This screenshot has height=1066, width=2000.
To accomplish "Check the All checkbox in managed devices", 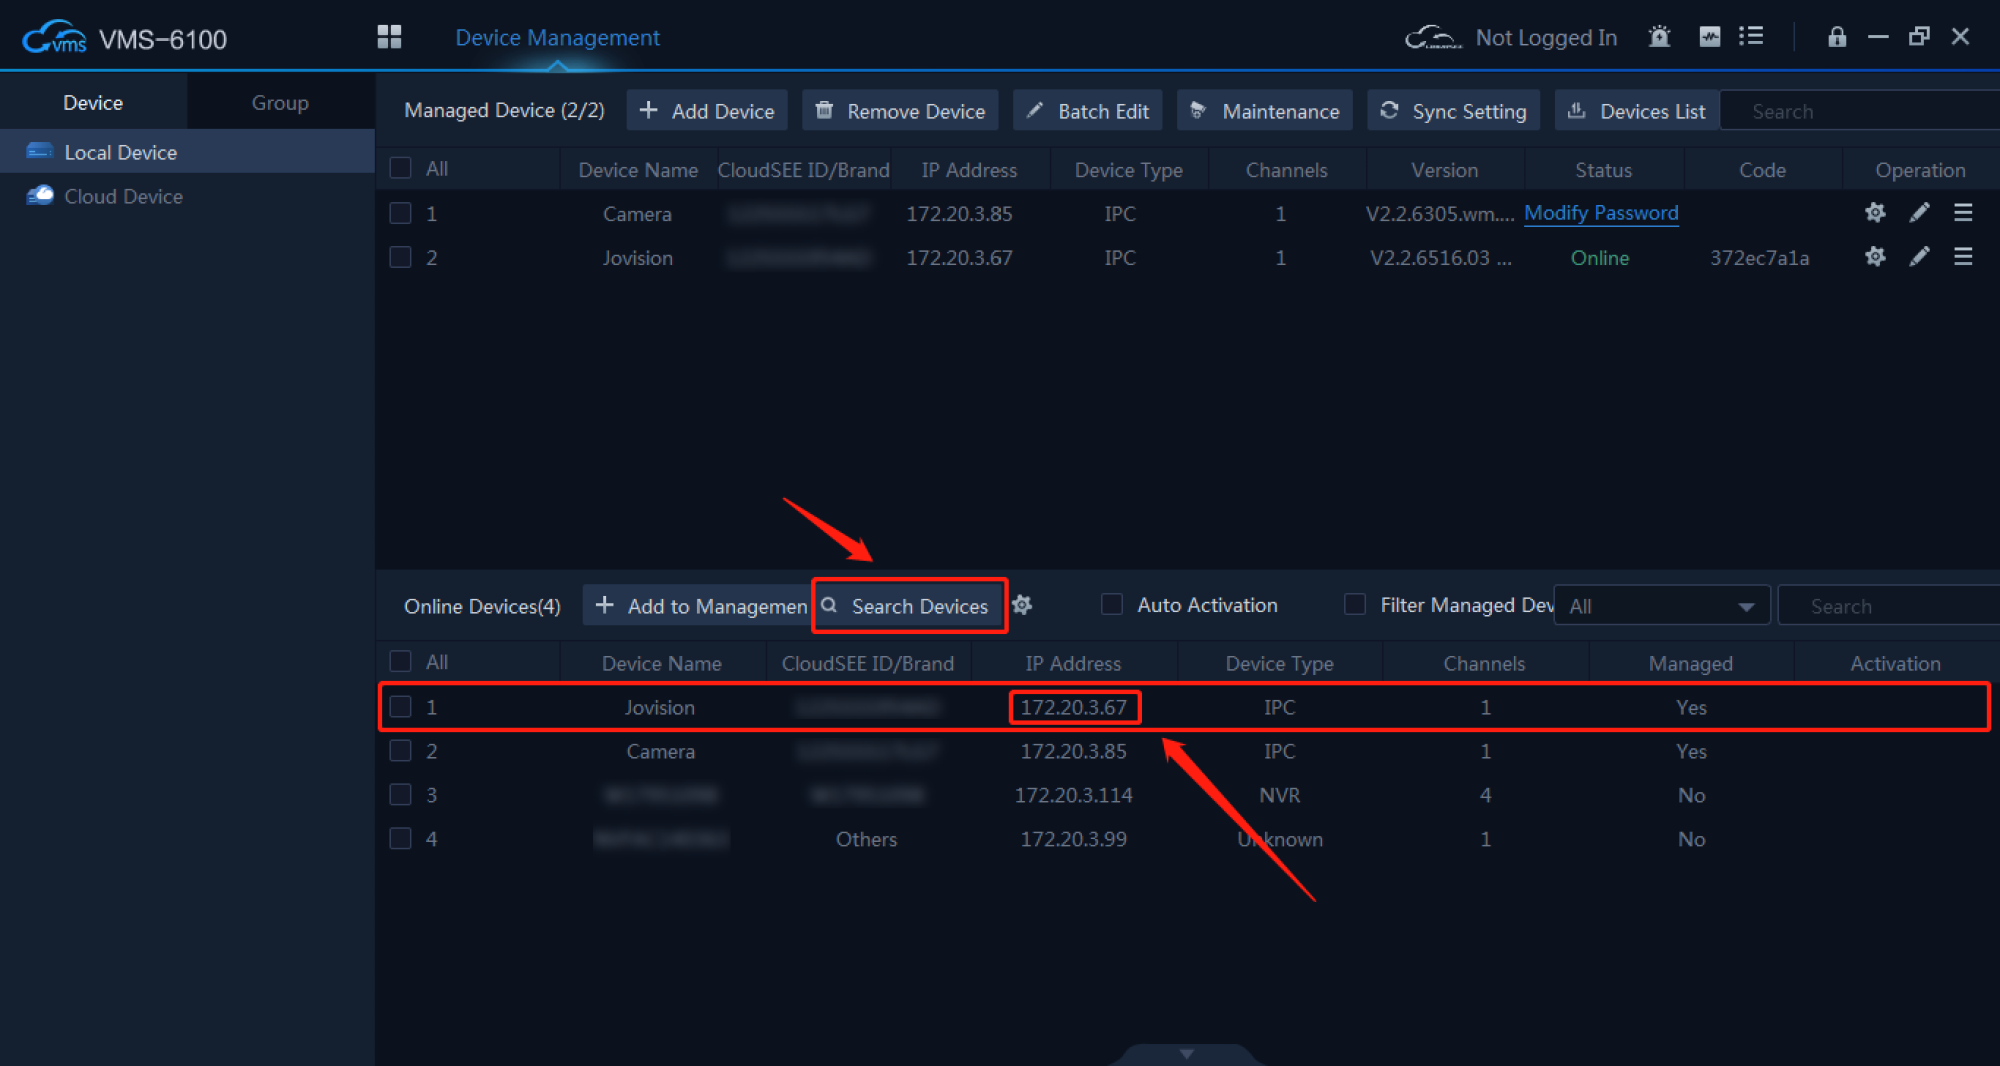I will click(400, 168).
